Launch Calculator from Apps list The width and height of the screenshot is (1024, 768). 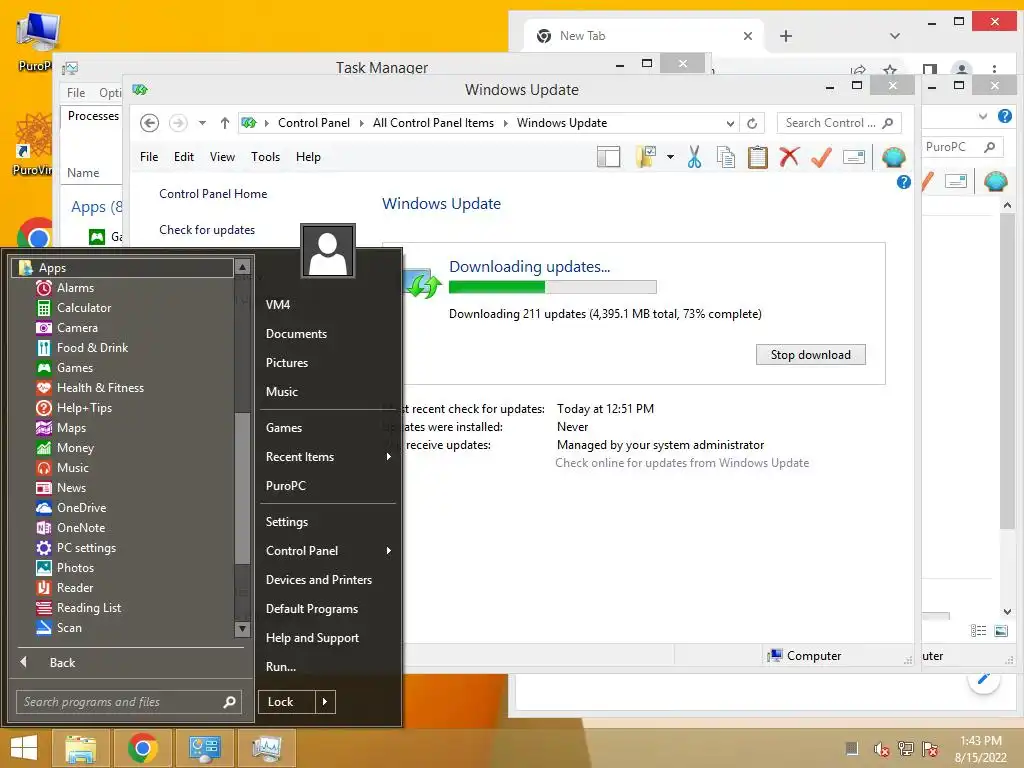pyautogui.click(x=74, y=308)
